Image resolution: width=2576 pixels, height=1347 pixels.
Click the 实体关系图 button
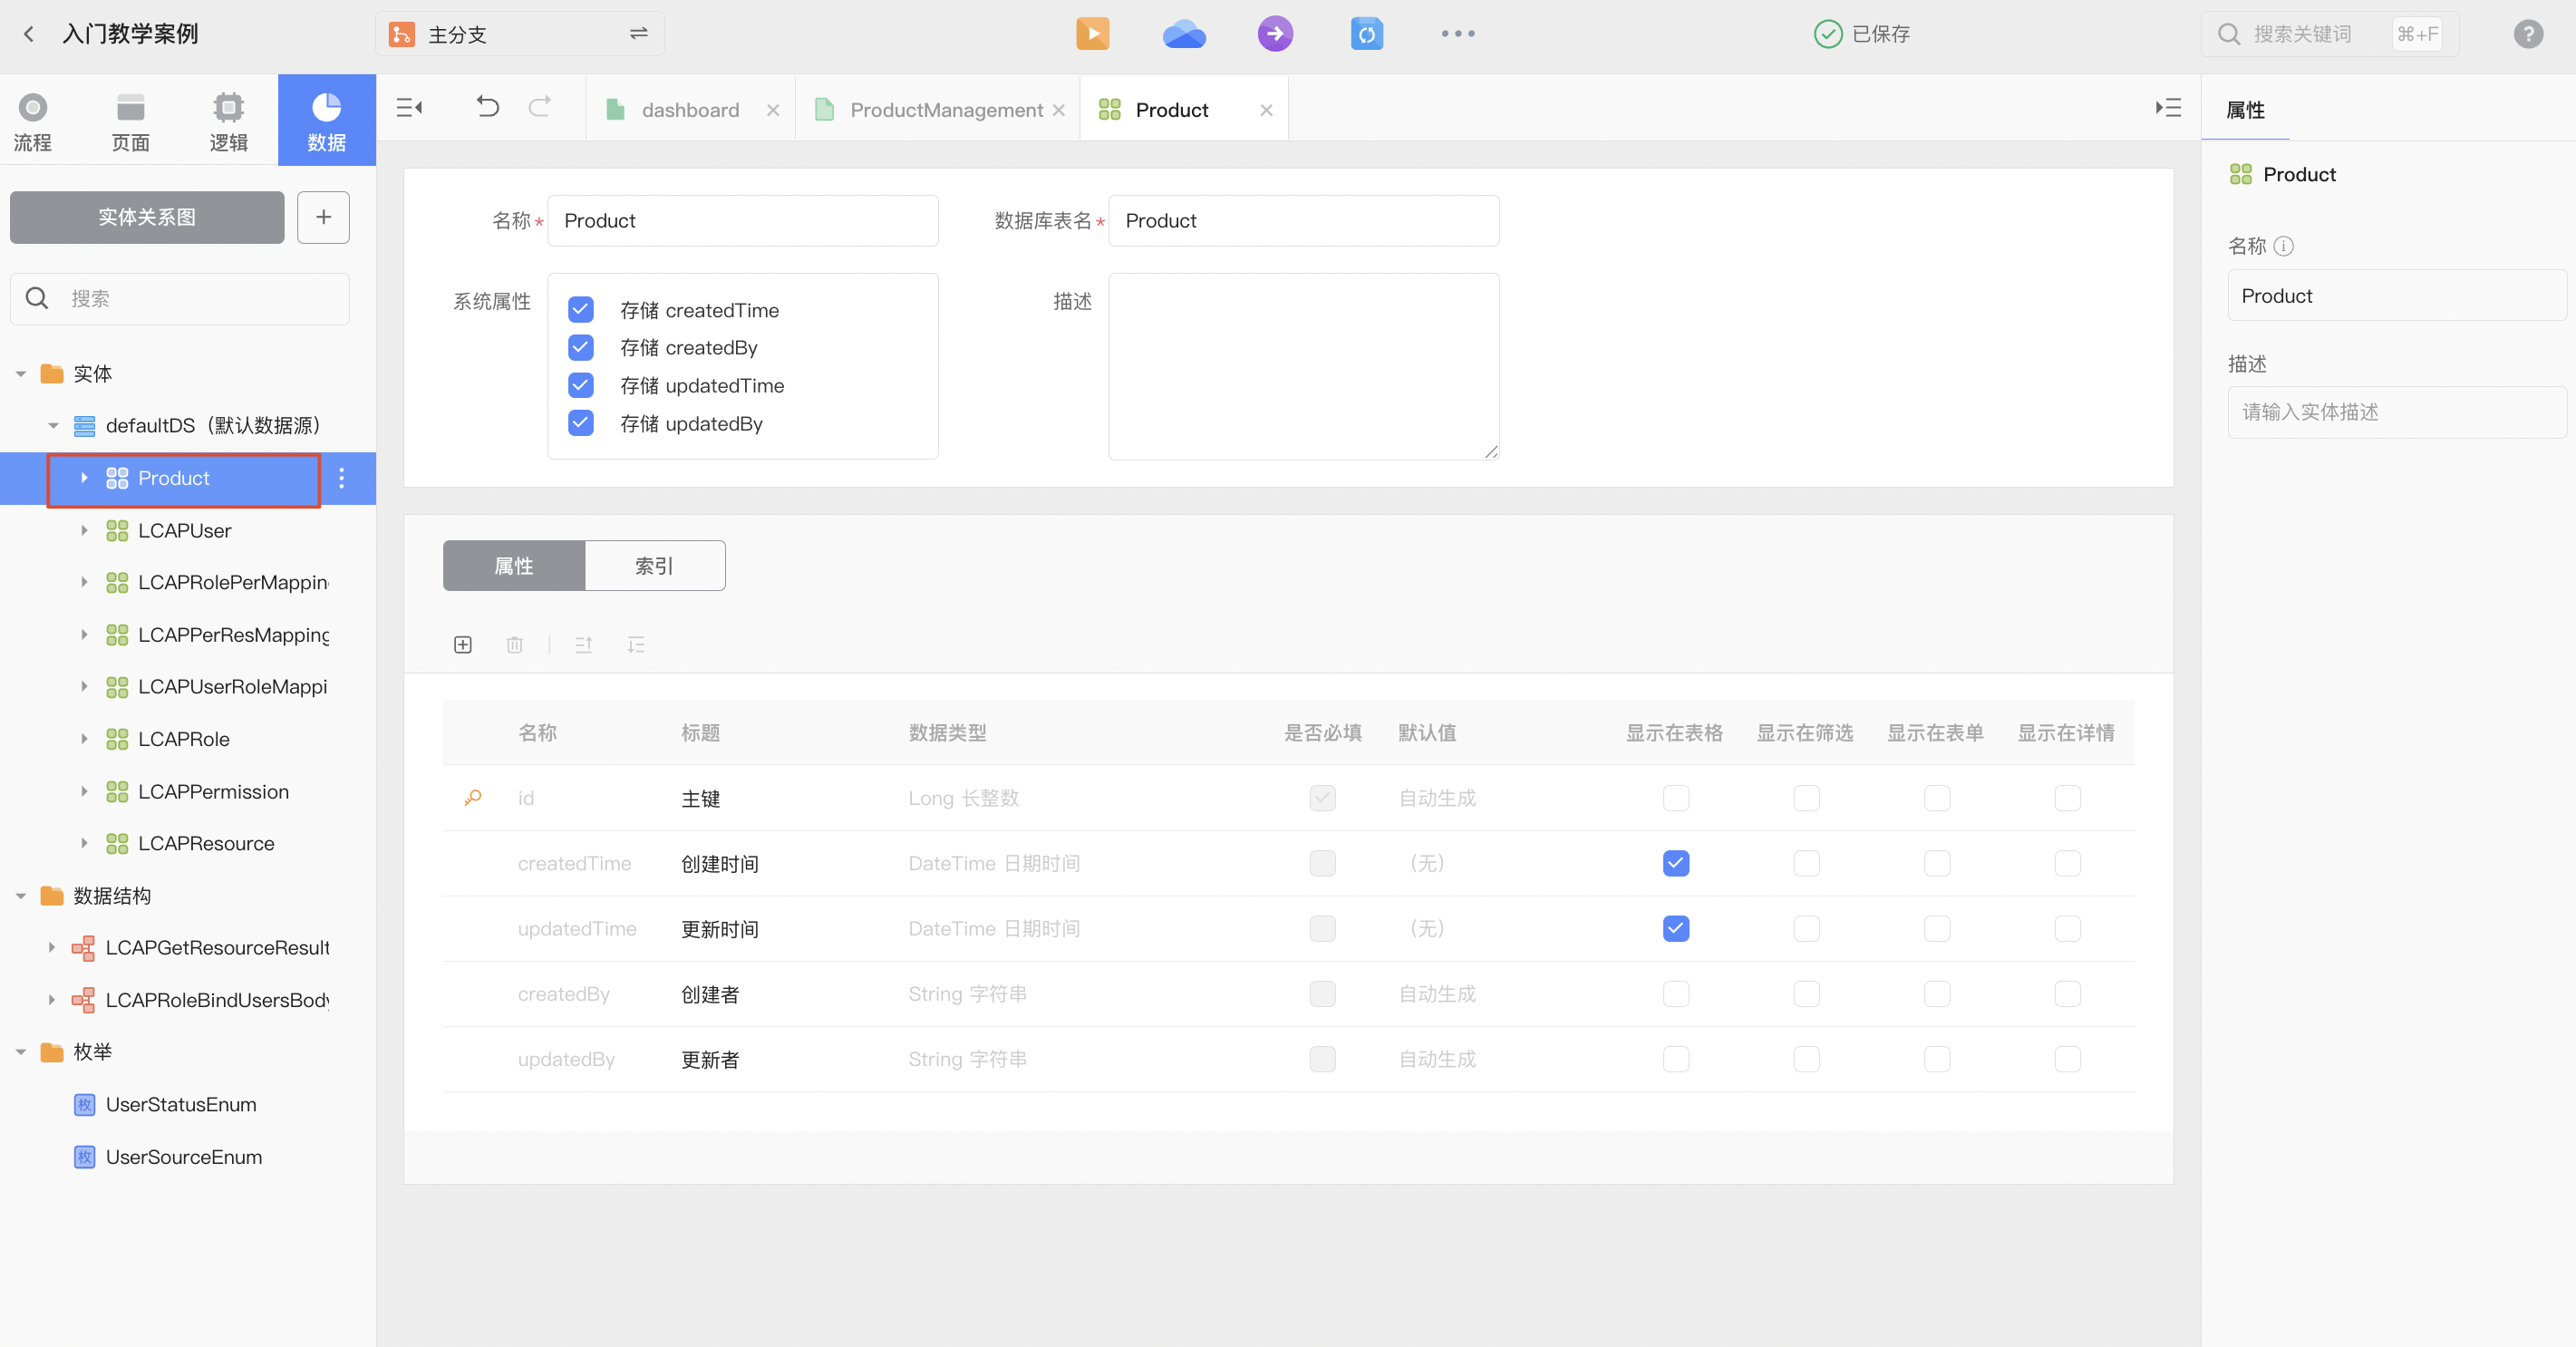click(147, 217)
